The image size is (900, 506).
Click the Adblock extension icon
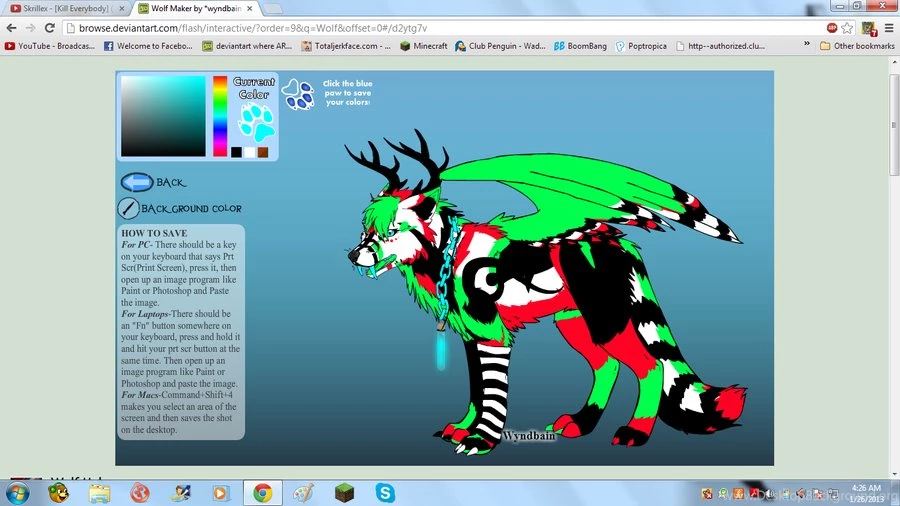point(832,28)
